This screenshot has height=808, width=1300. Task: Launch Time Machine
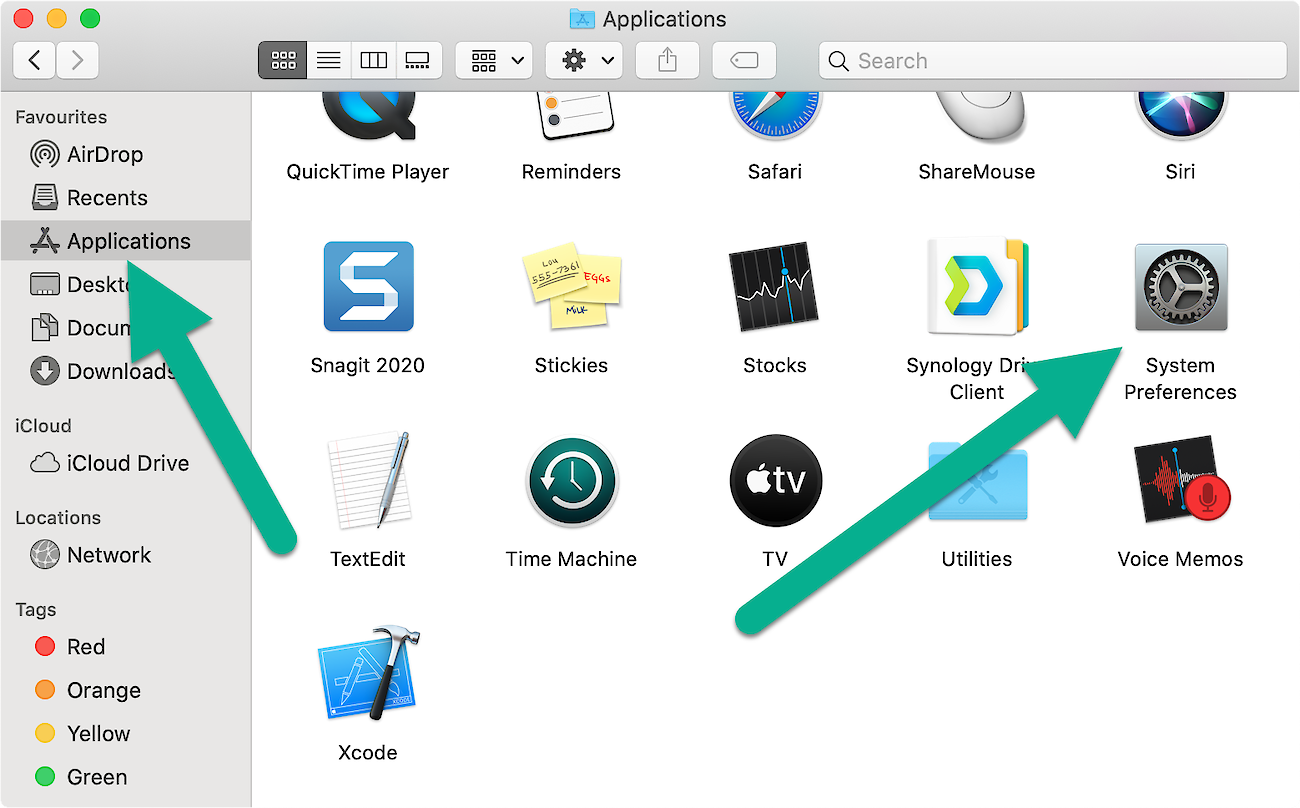tap(571, 481)
